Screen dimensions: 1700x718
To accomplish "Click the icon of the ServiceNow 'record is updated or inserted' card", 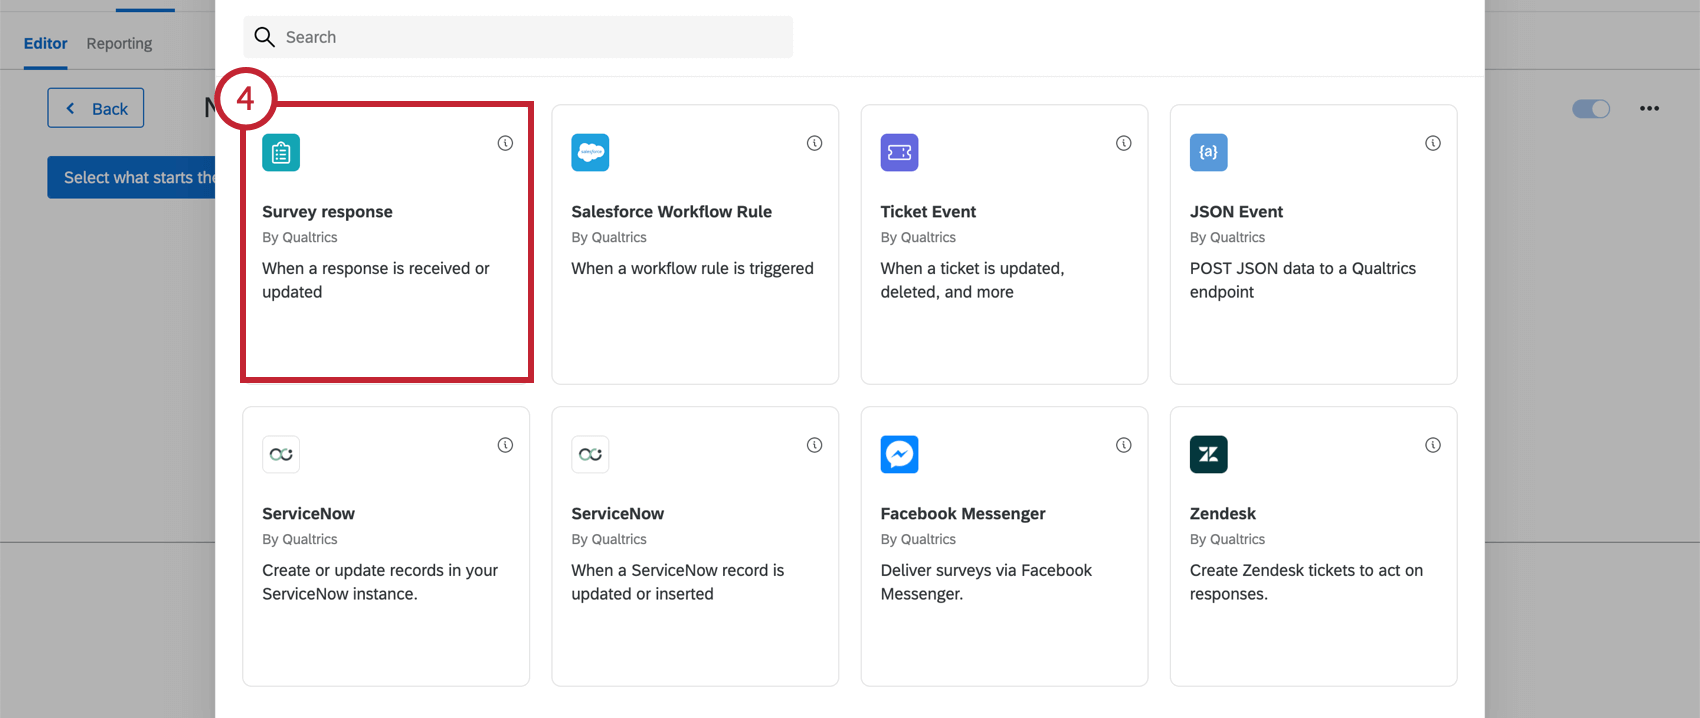I will (x=590, y=454).
